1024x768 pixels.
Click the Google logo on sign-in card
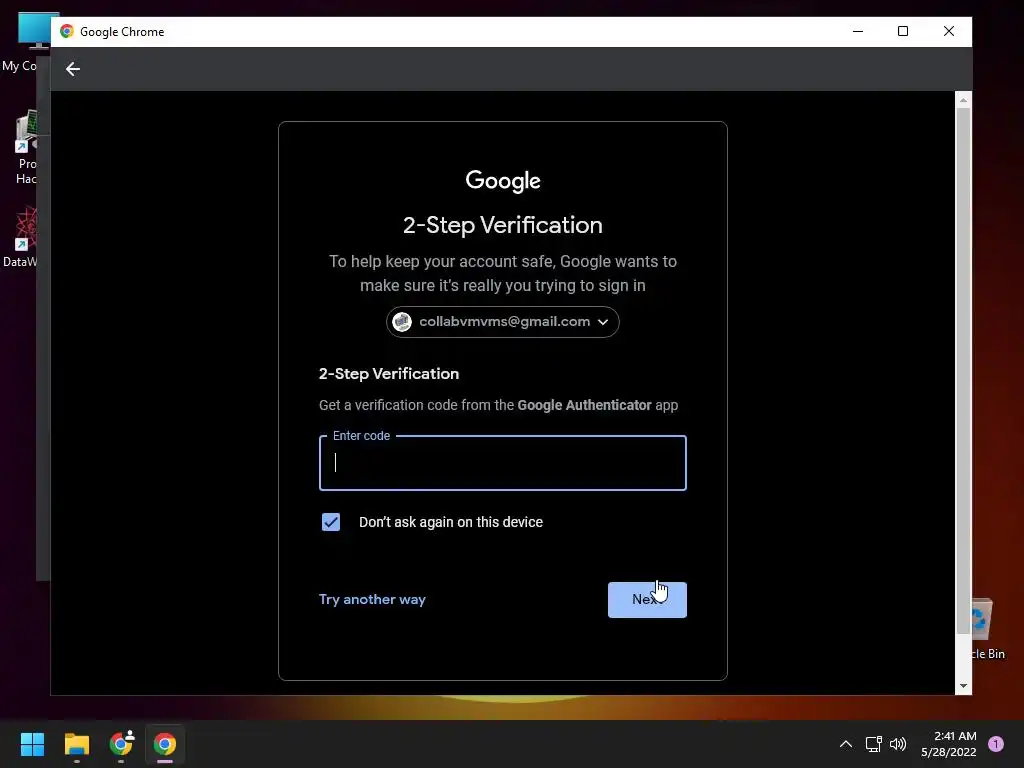[x=502, y=181]
